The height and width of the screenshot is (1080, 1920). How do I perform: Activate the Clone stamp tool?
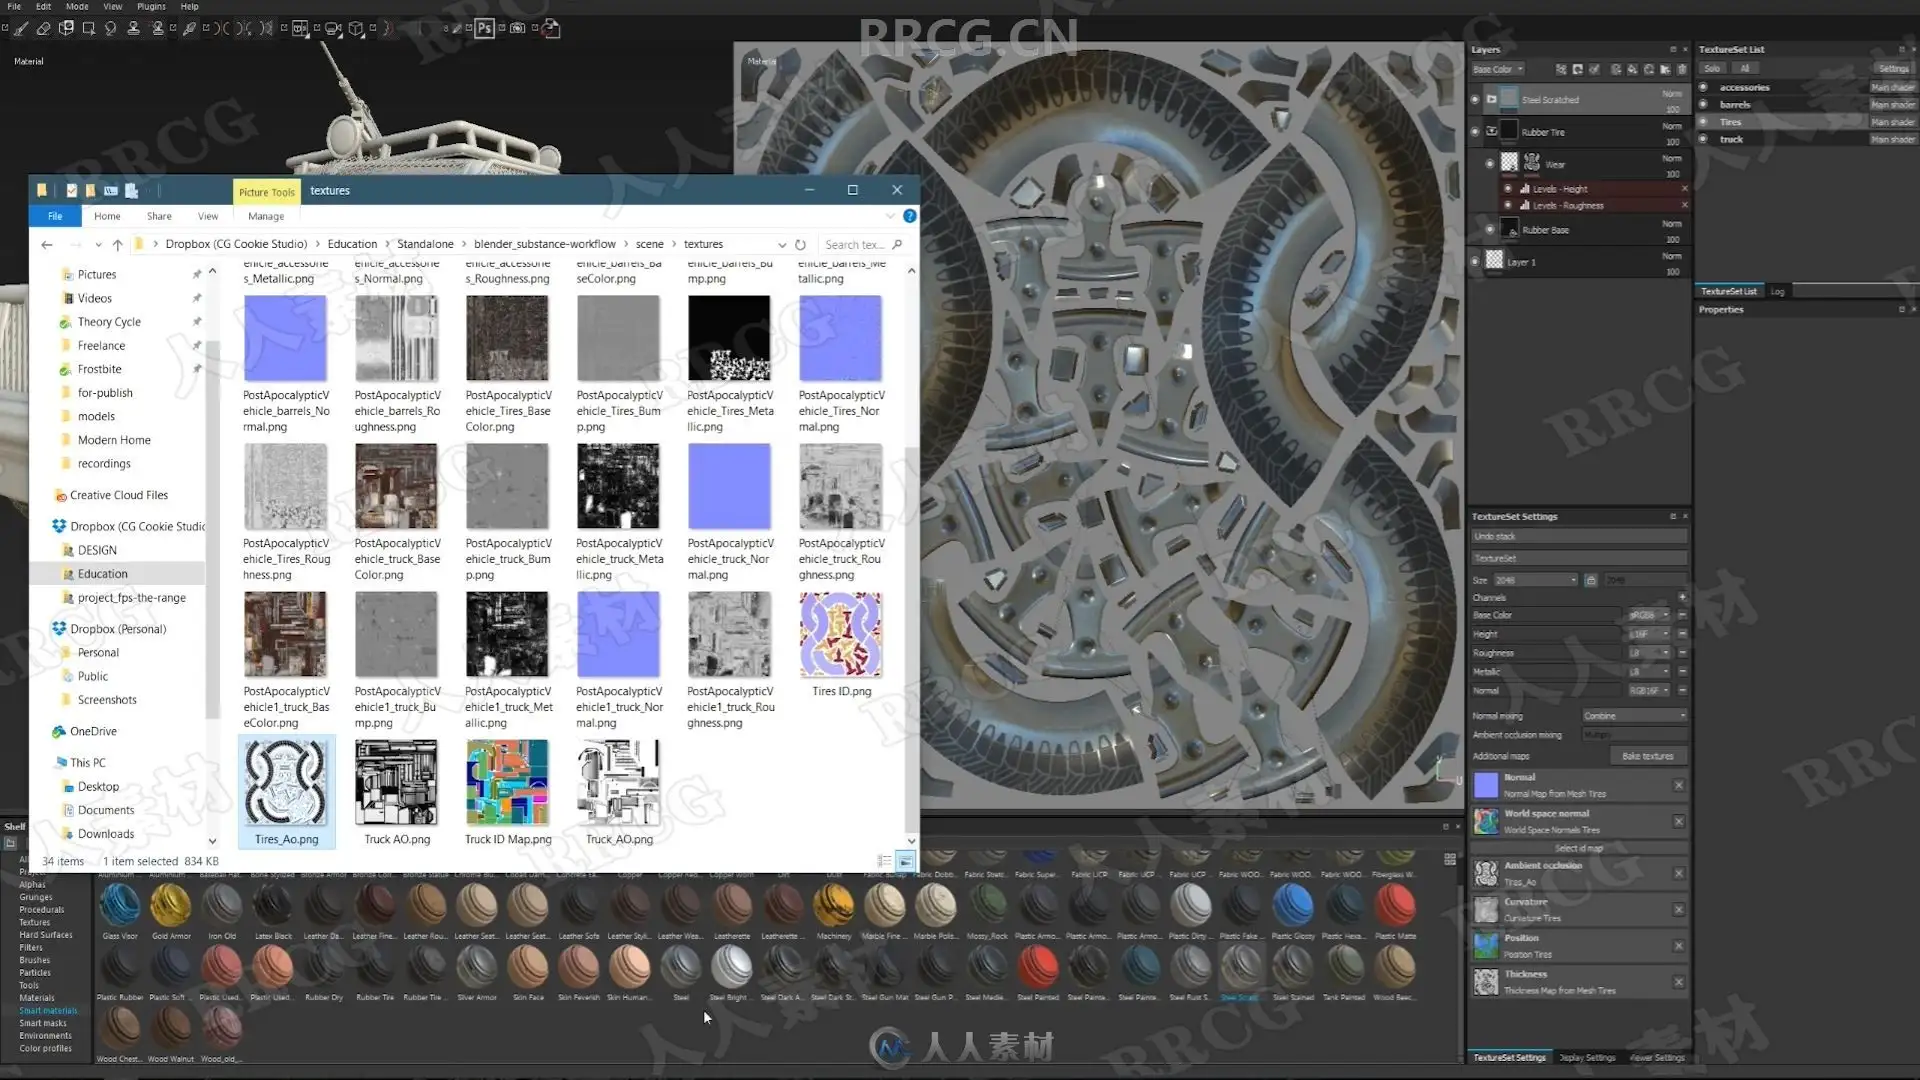coord(133,28)
